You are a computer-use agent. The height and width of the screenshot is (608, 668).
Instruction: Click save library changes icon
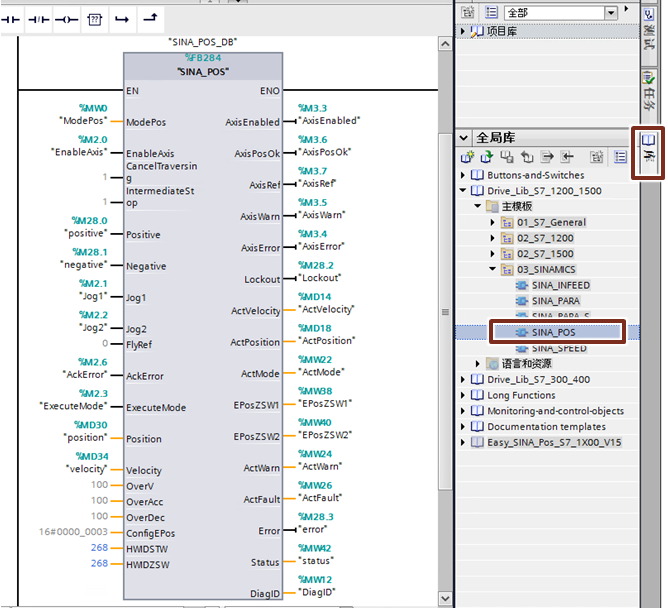coord(507,157)
